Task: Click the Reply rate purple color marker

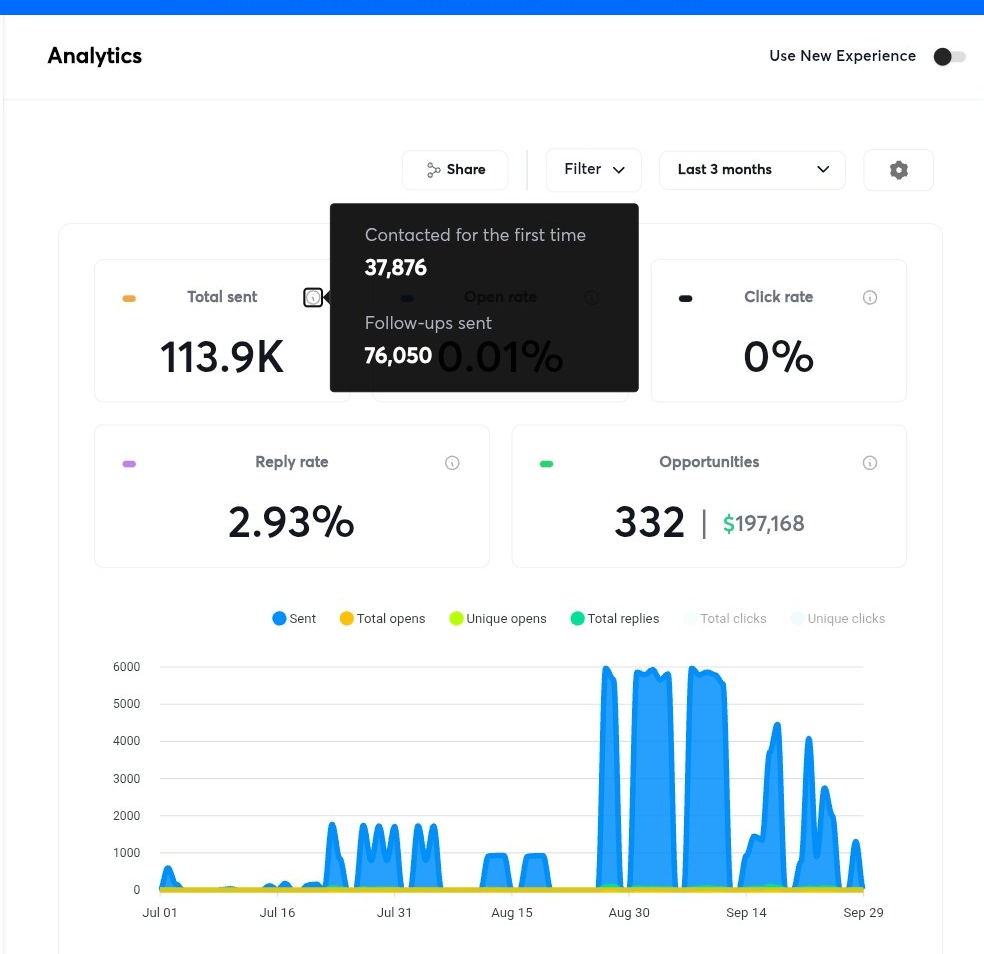Action: (129, 464)
